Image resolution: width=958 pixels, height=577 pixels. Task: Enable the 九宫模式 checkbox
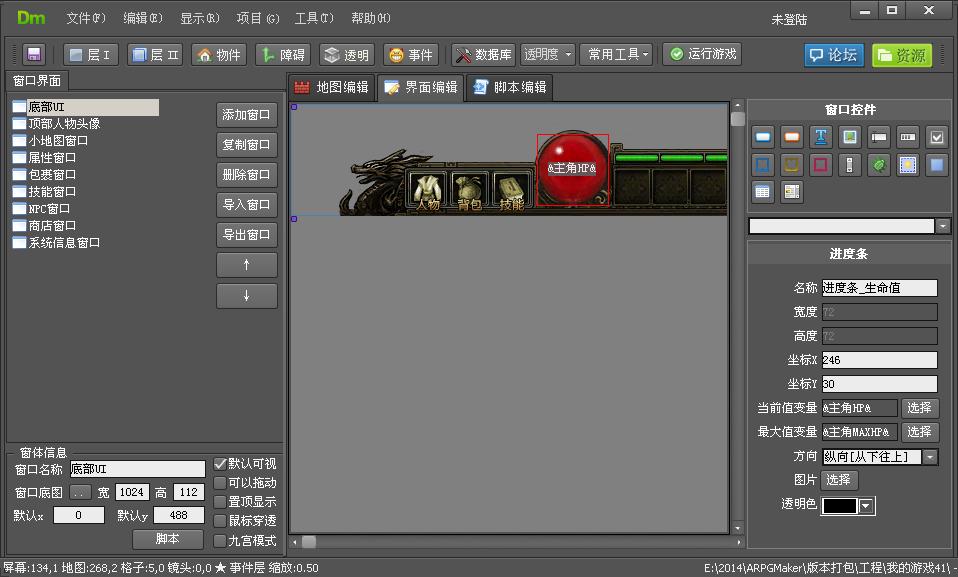221,541
